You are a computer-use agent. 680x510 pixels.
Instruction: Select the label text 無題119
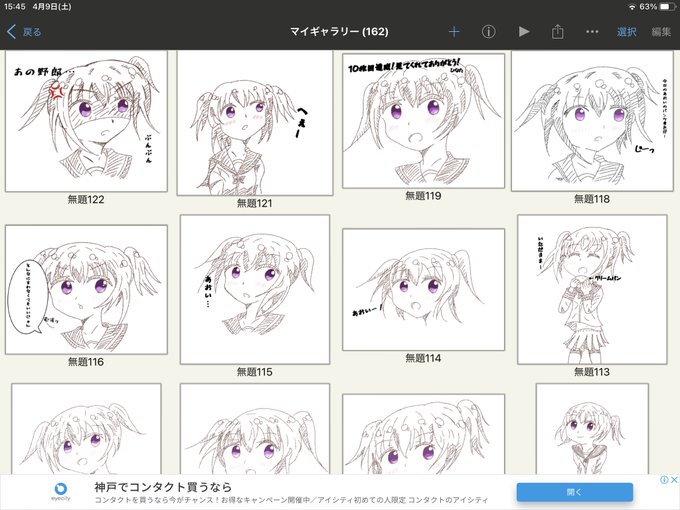[x=423, y=196]
